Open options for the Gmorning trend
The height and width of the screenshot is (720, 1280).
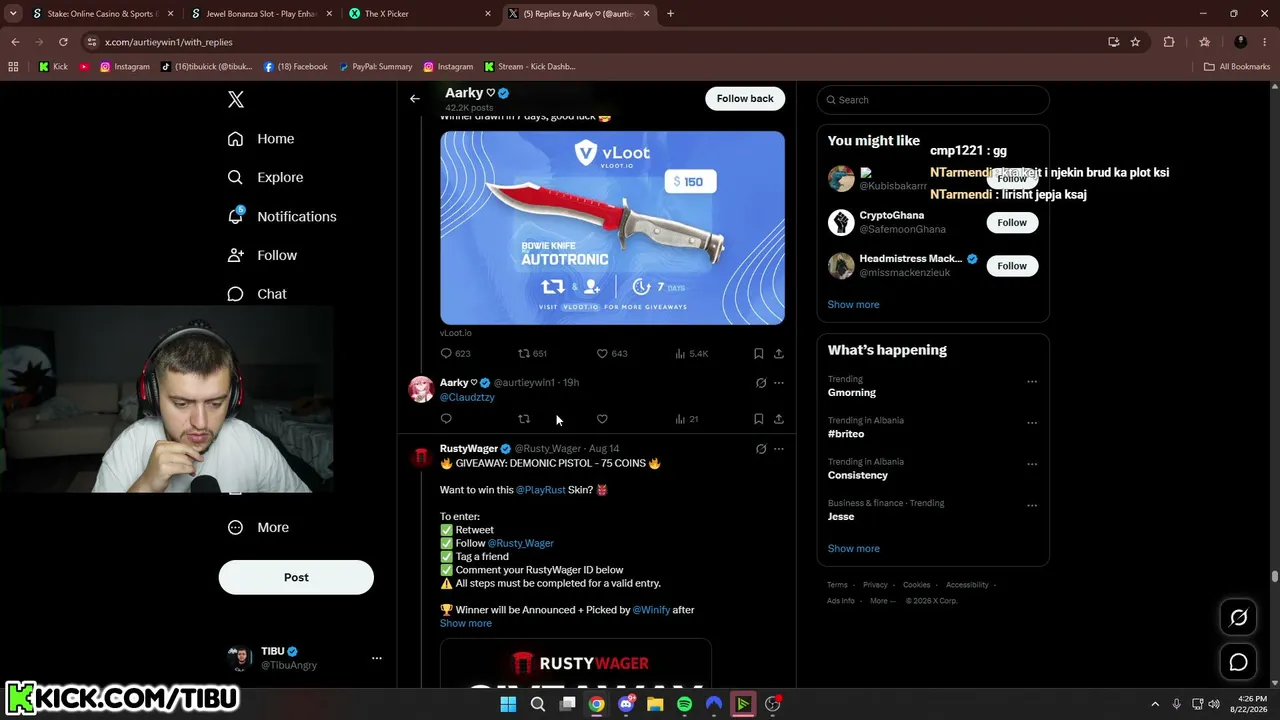click(1032, 381)
